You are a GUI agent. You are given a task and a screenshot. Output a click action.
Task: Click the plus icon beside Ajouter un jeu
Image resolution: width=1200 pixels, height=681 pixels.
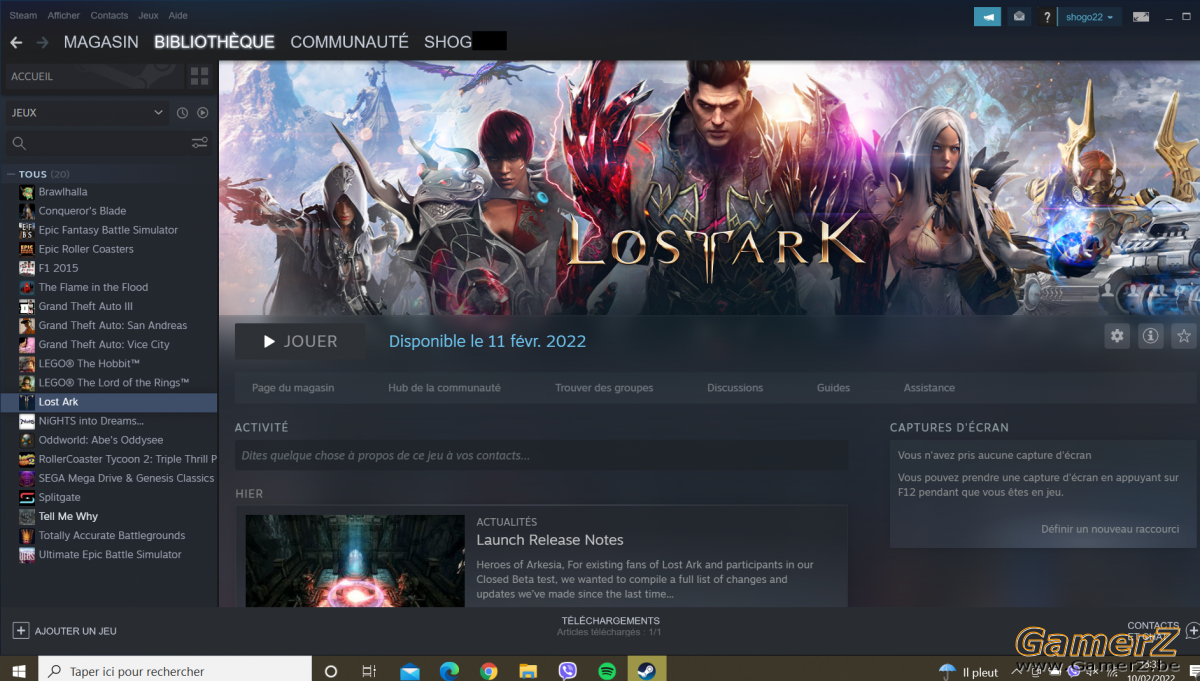coord(20,631)
